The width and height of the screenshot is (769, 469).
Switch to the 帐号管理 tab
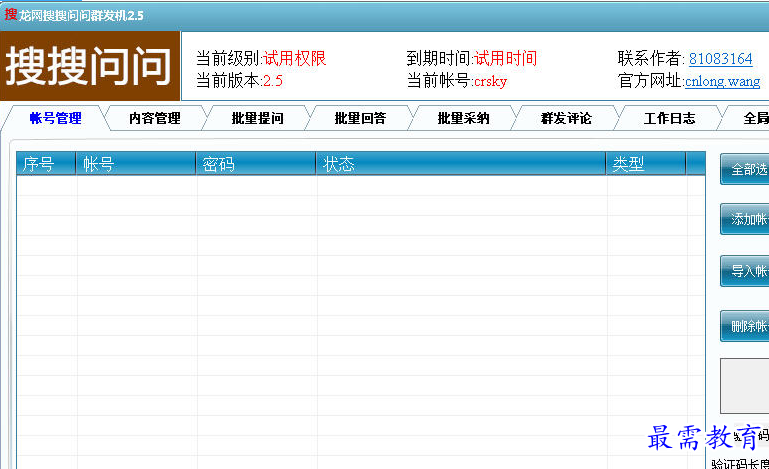[x=55, y=118]
